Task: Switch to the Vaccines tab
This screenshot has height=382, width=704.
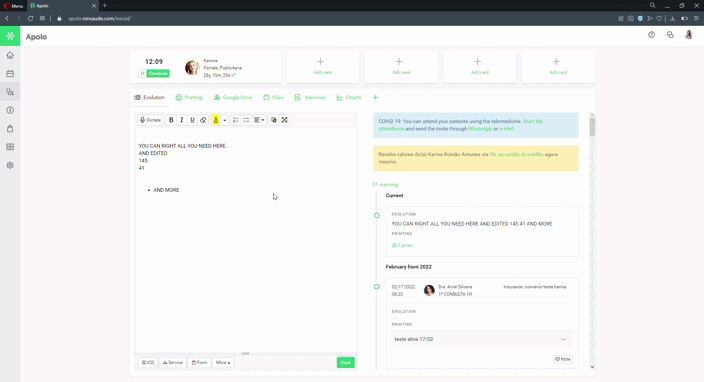Action: (310, 97)
